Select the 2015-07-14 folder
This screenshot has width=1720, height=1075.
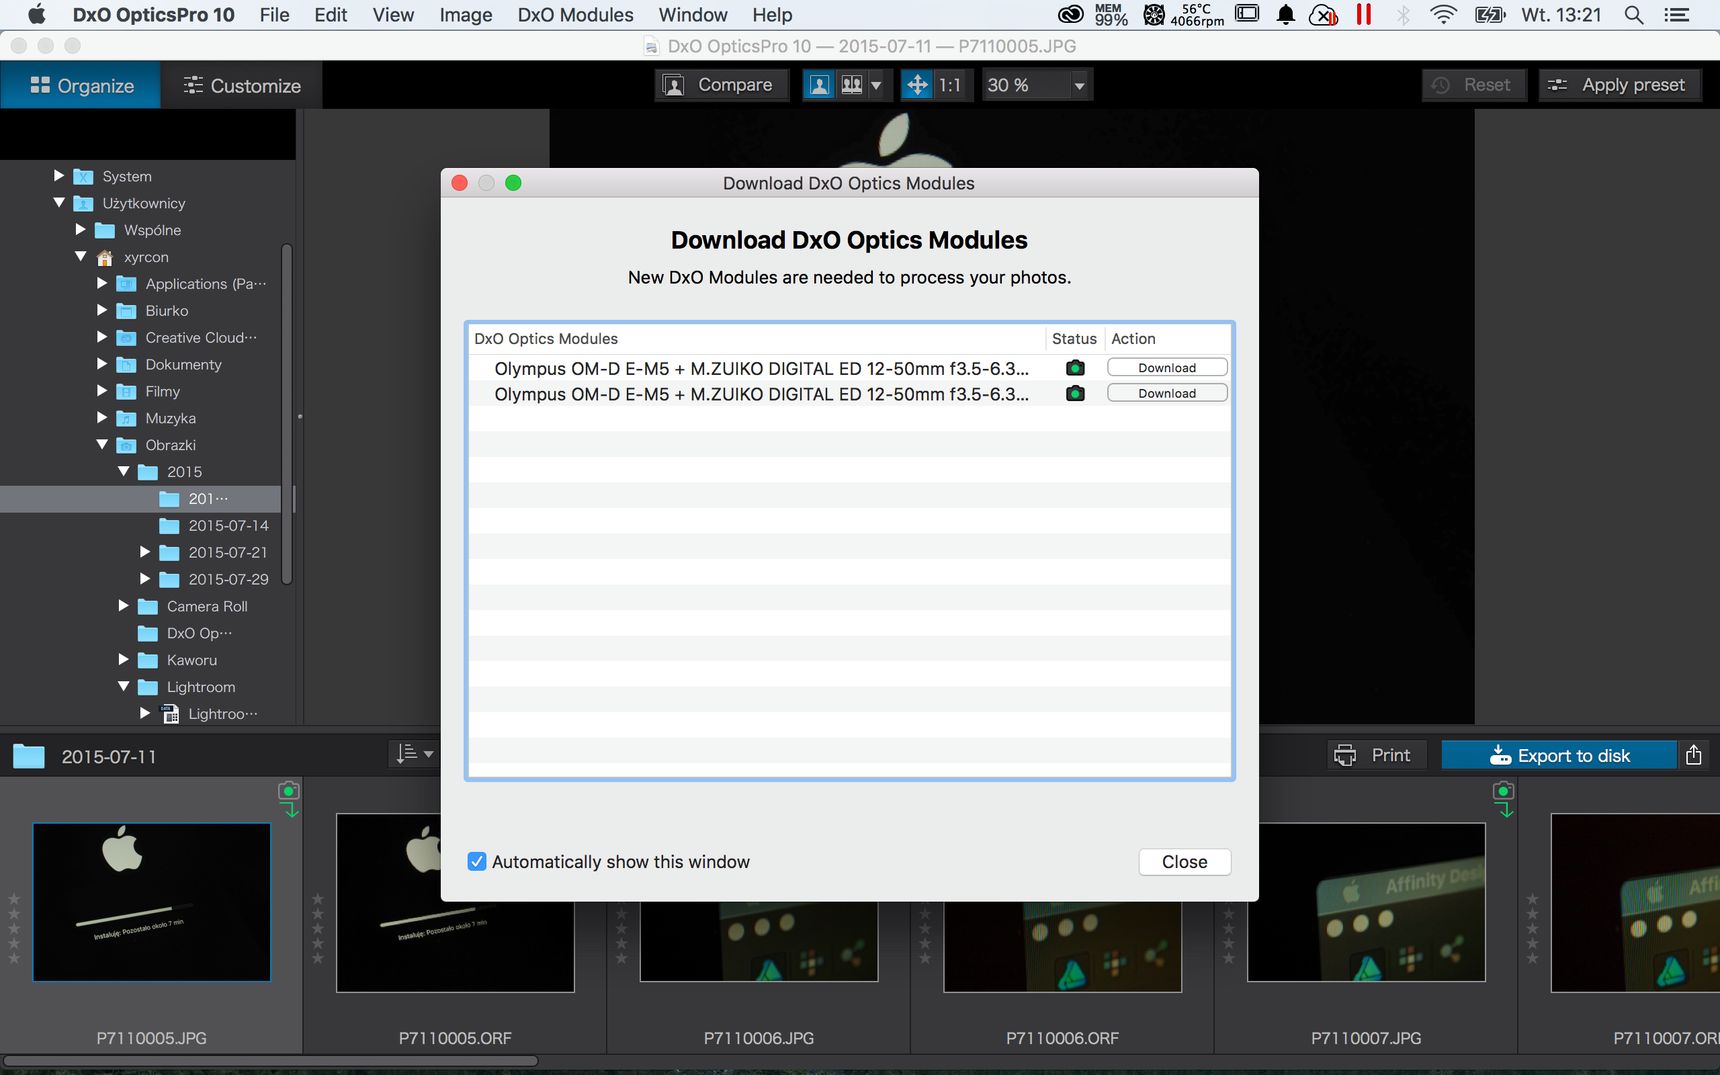(229, 525)
